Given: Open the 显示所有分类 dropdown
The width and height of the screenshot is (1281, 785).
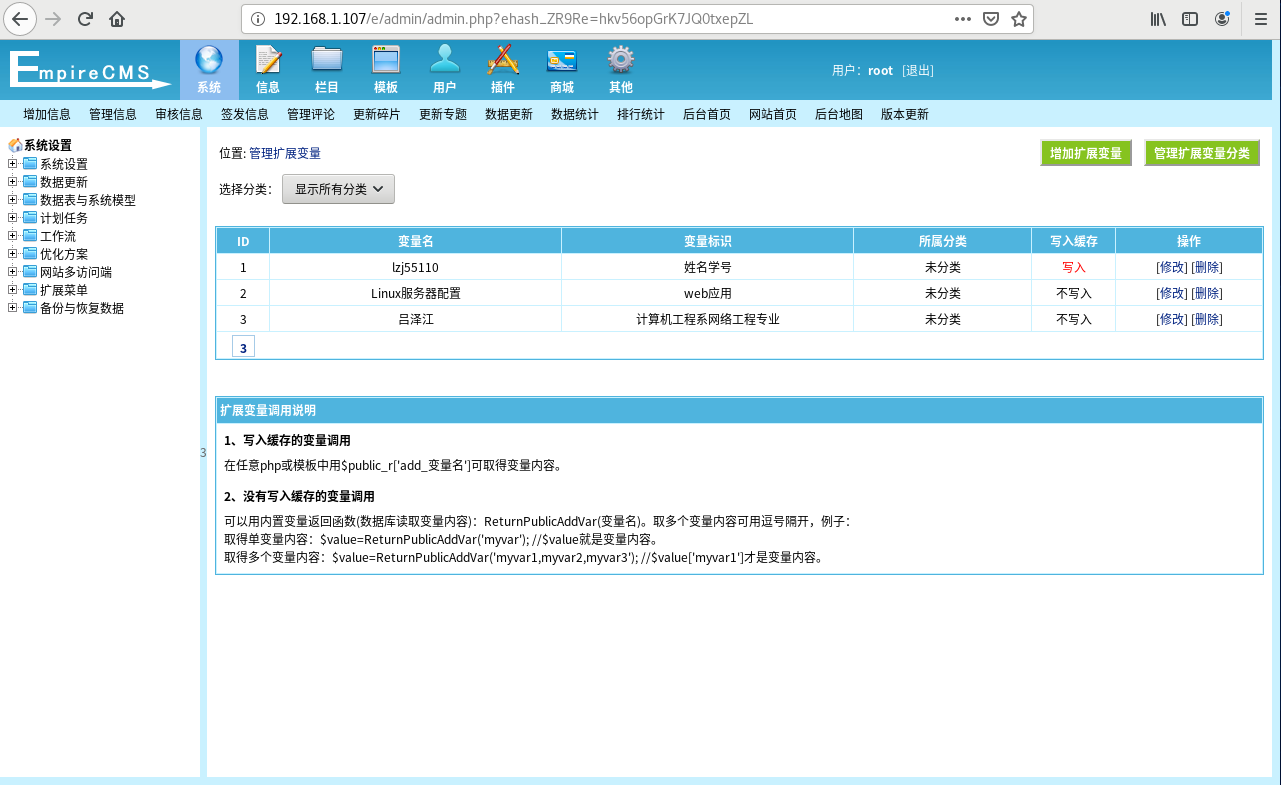Looking at the screenshot, I should coord(338,189).
